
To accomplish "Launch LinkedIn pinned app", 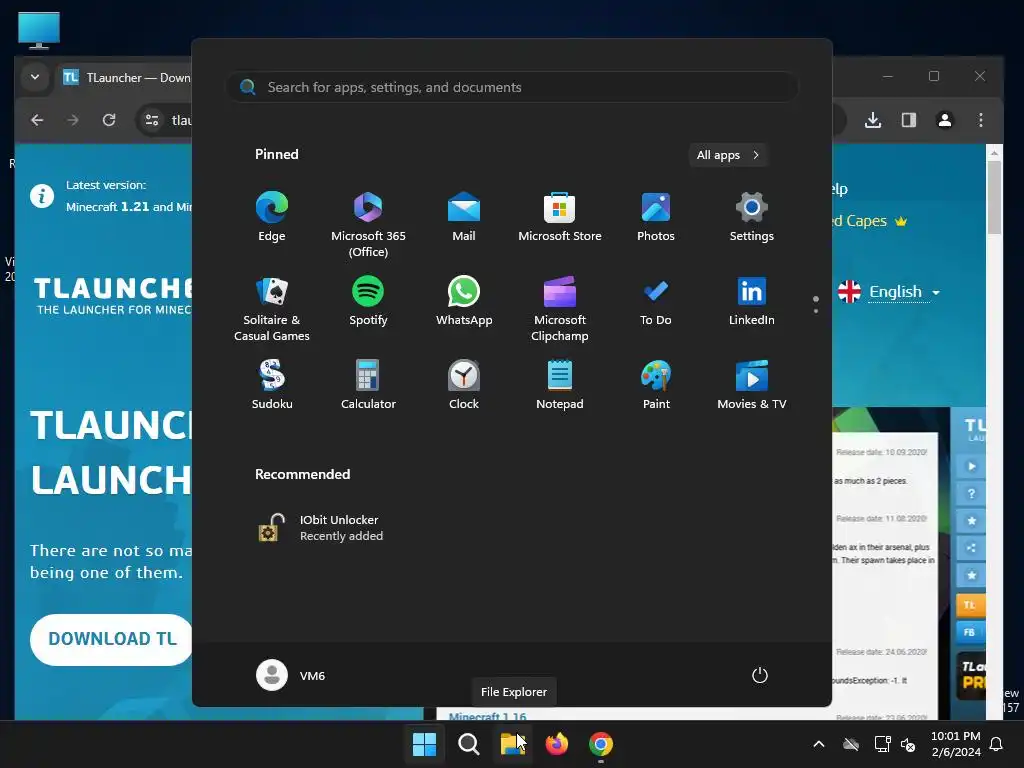I will 752,302.
